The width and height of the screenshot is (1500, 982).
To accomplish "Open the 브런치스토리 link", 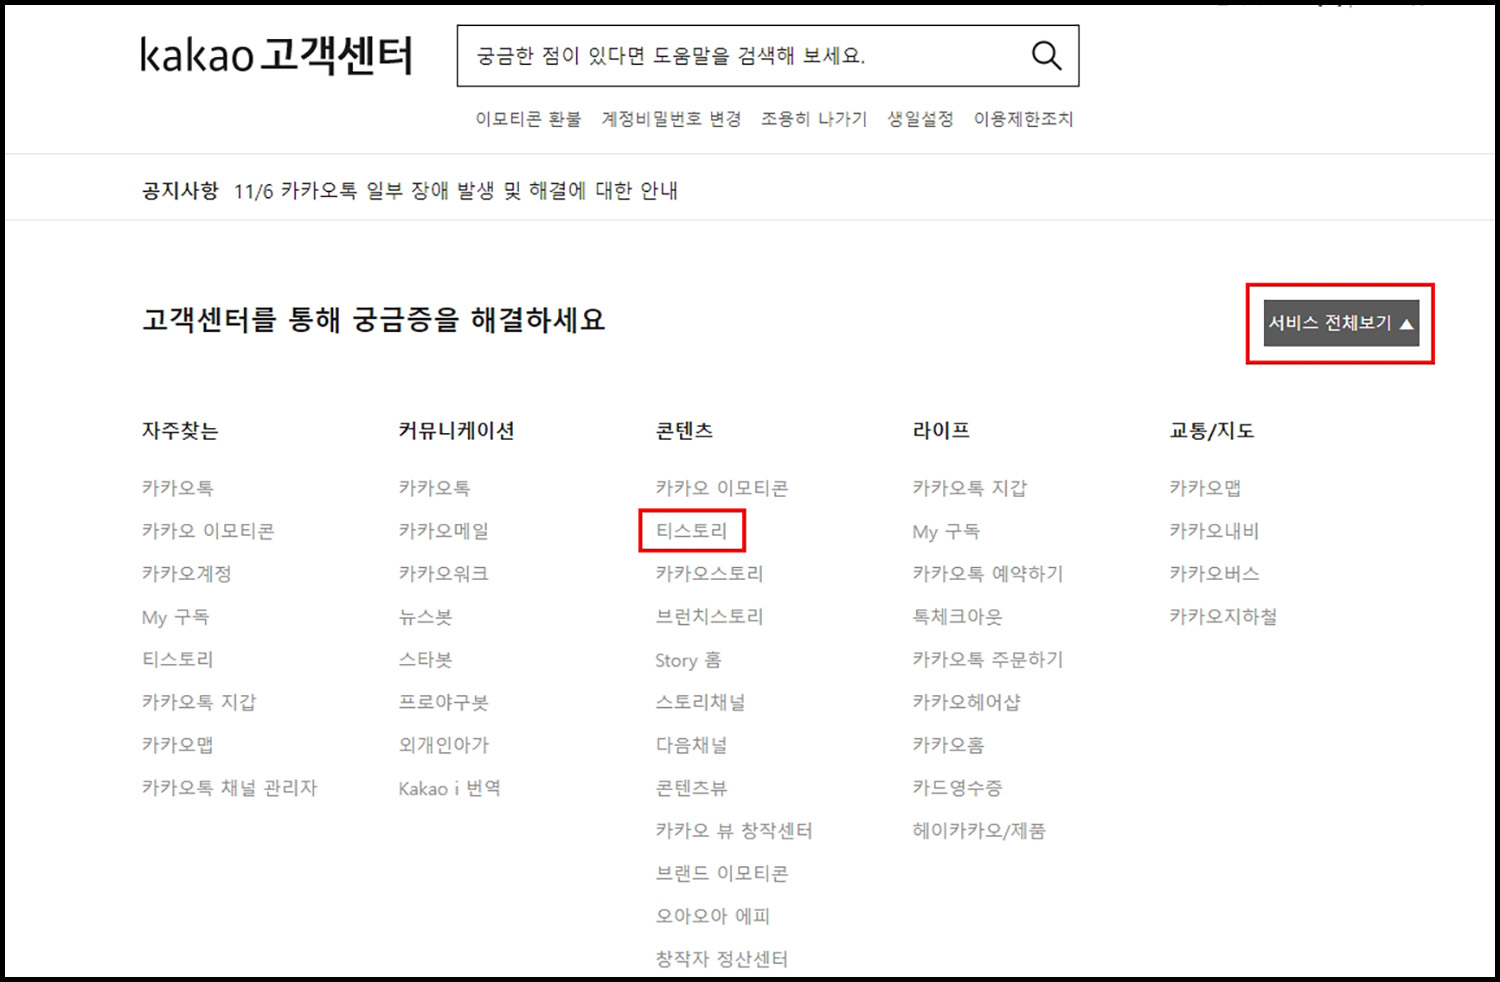I will point(710,617).
